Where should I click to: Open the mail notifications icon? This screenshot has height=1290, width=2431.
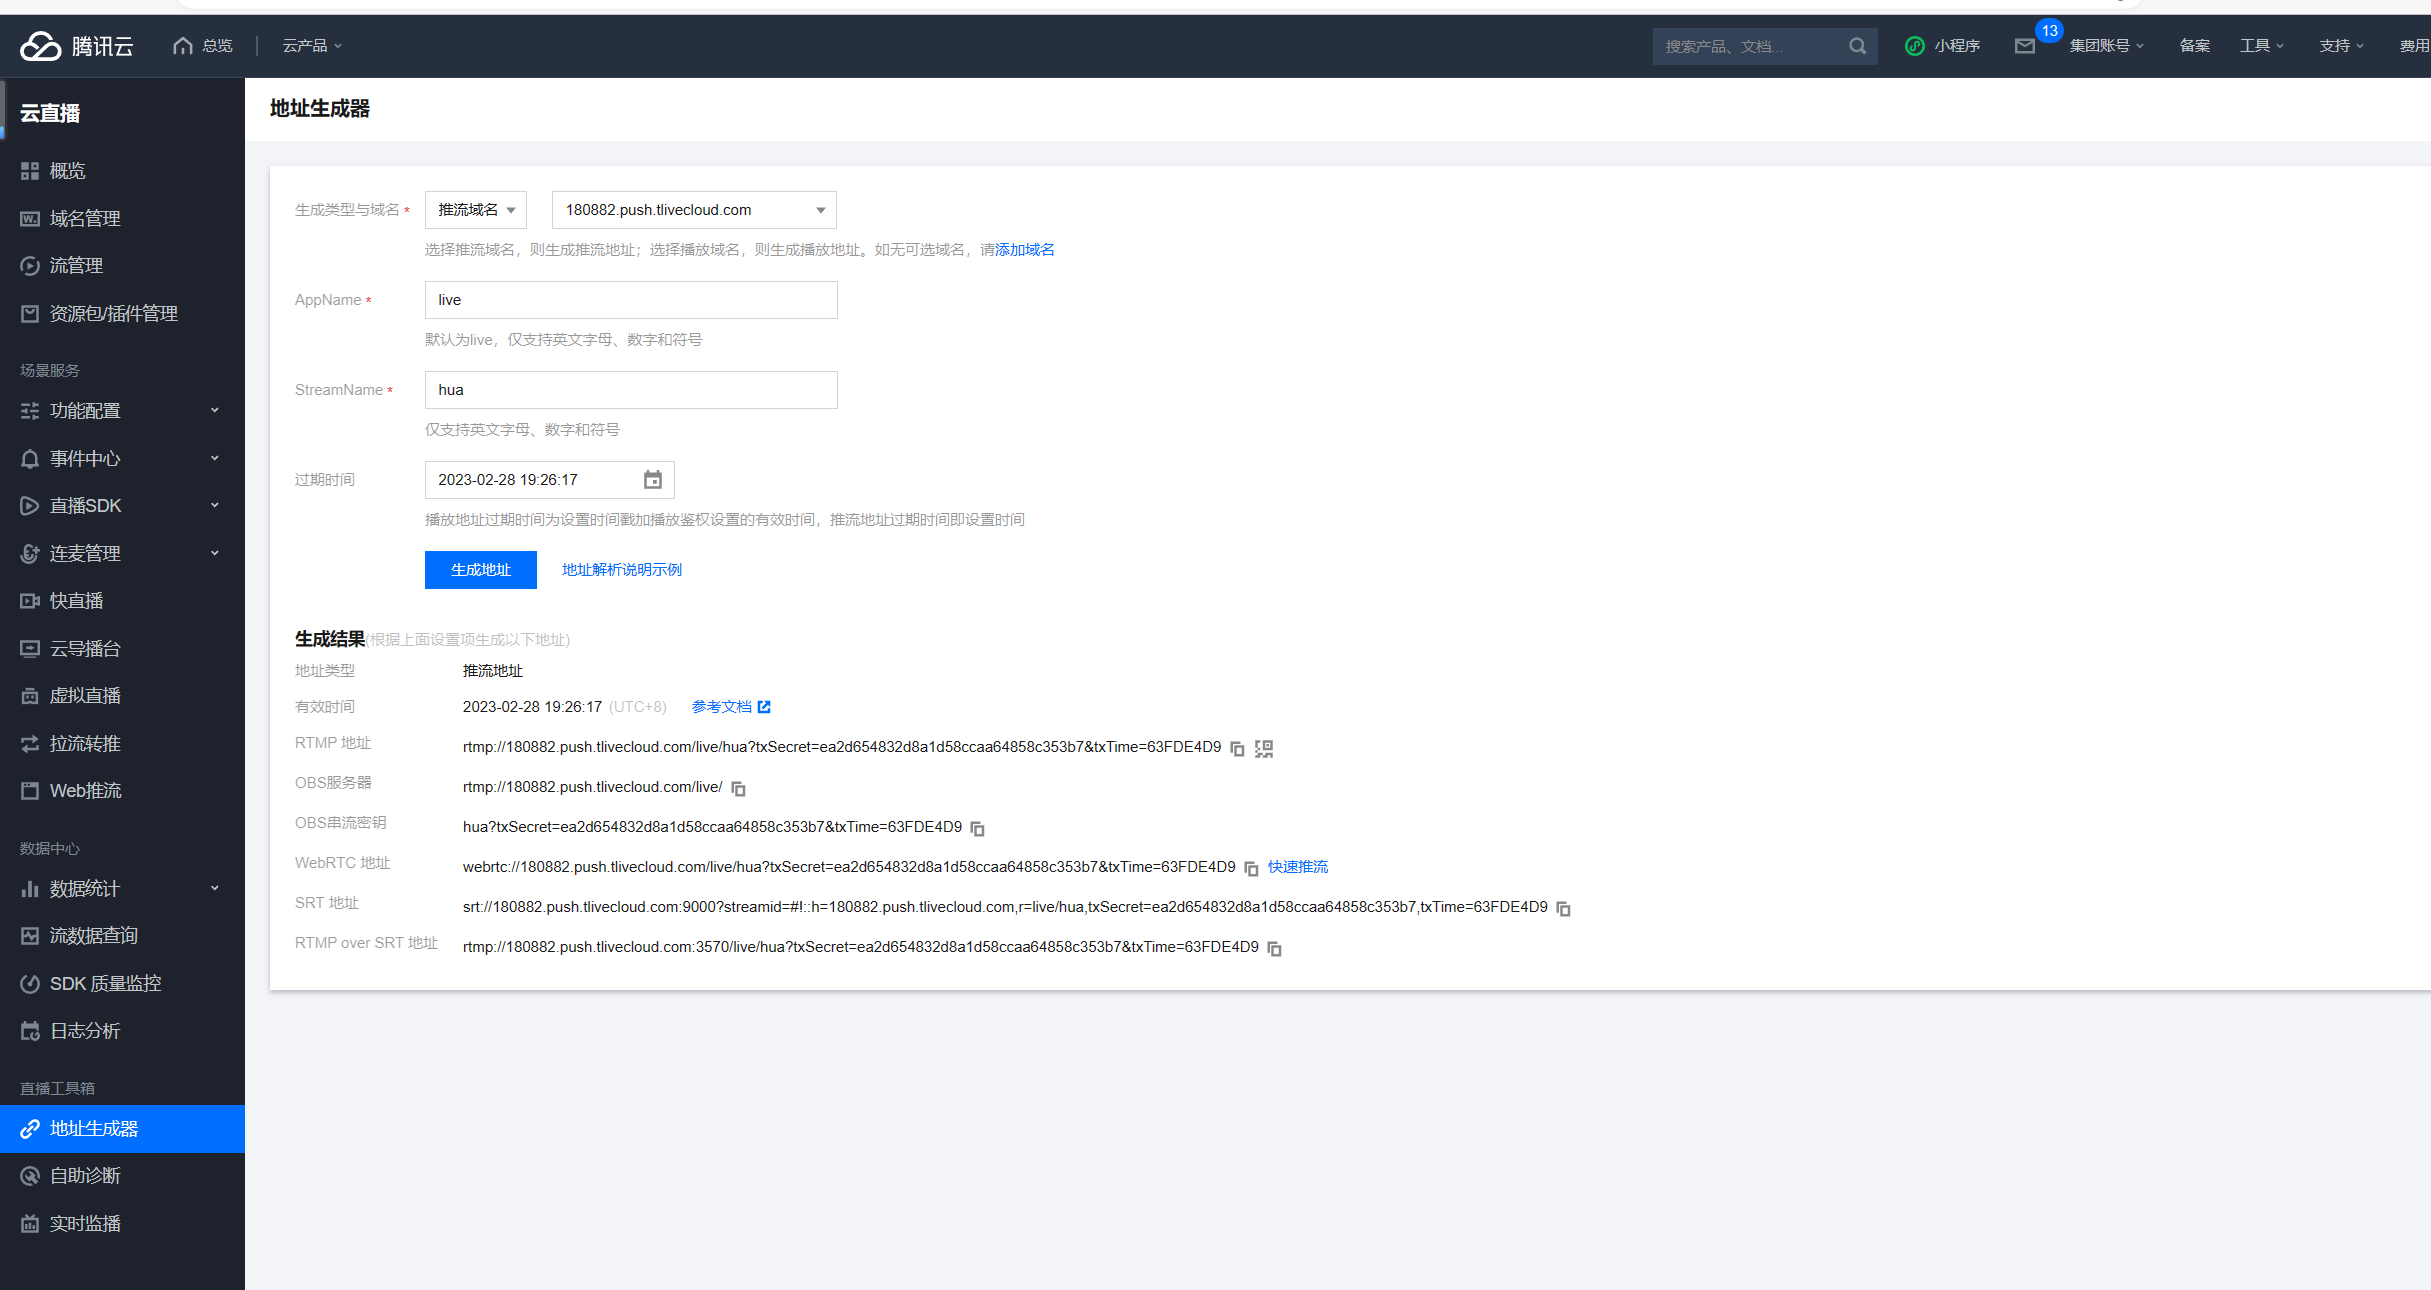coord(2025,46)
